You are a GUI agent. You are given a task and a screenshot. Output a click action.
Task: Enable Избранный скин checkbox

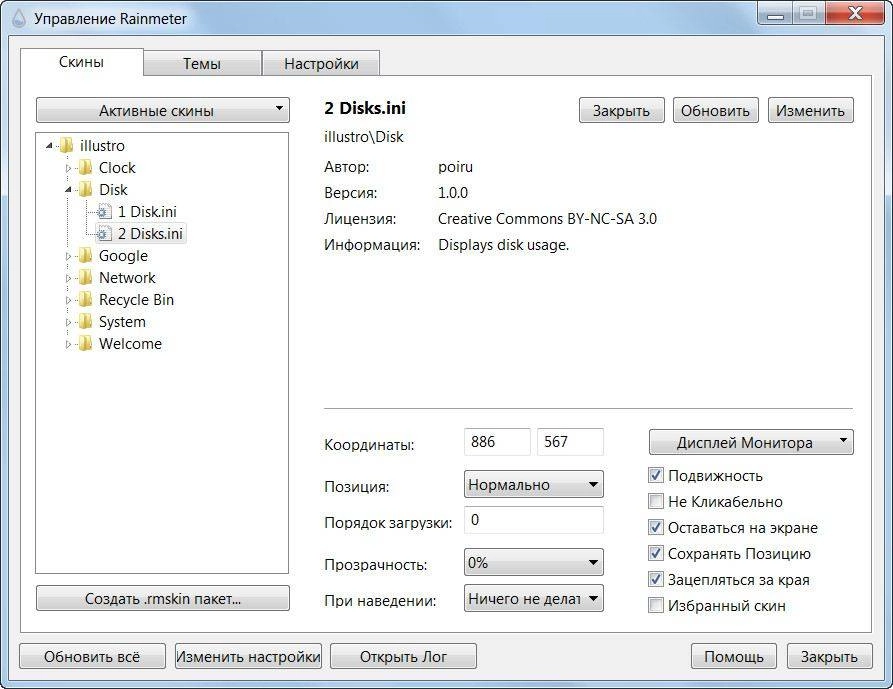[x=656, y=605]
